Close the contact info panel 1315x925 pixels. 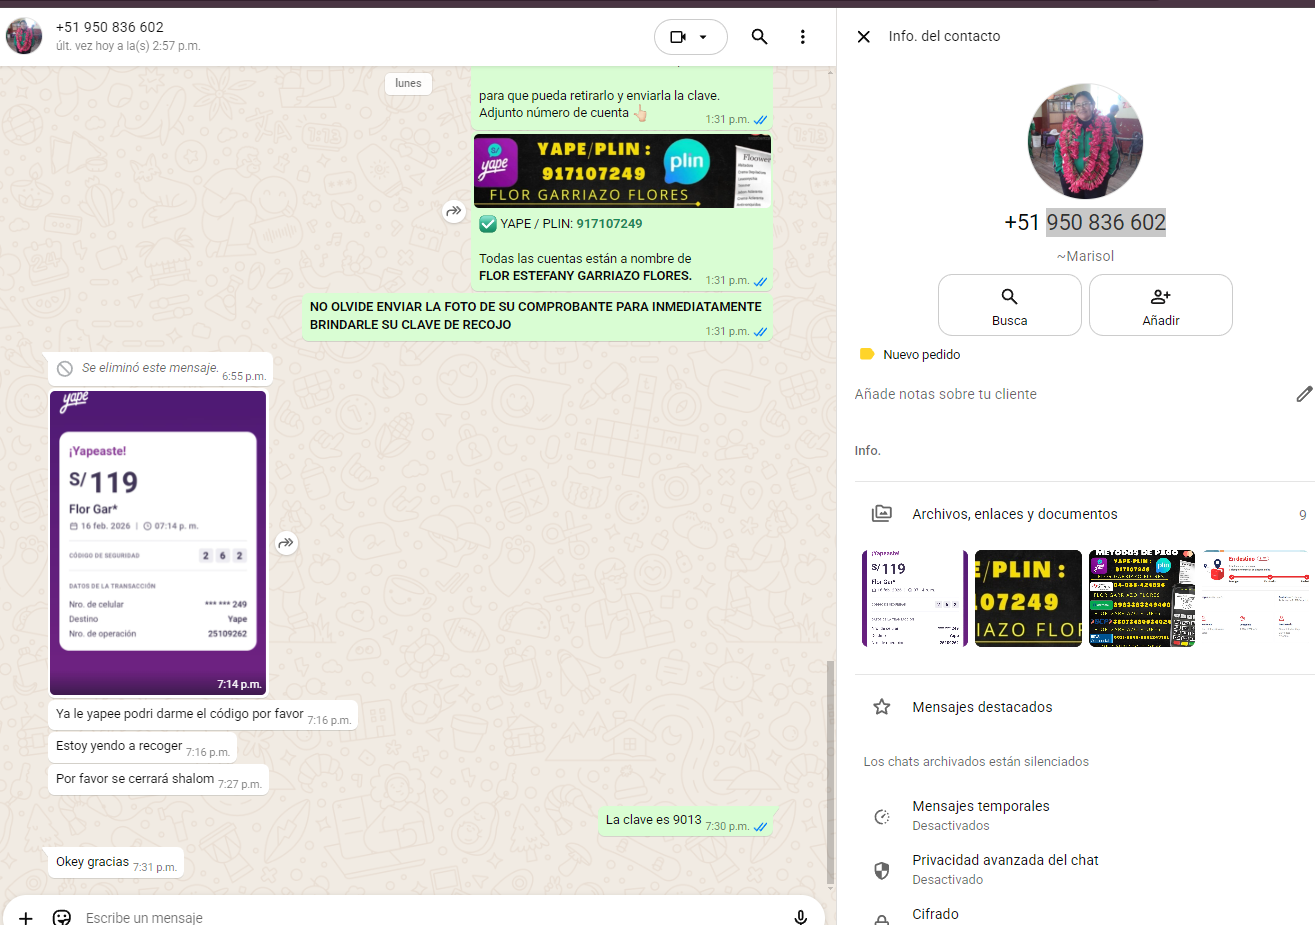[x=864, y=37]
